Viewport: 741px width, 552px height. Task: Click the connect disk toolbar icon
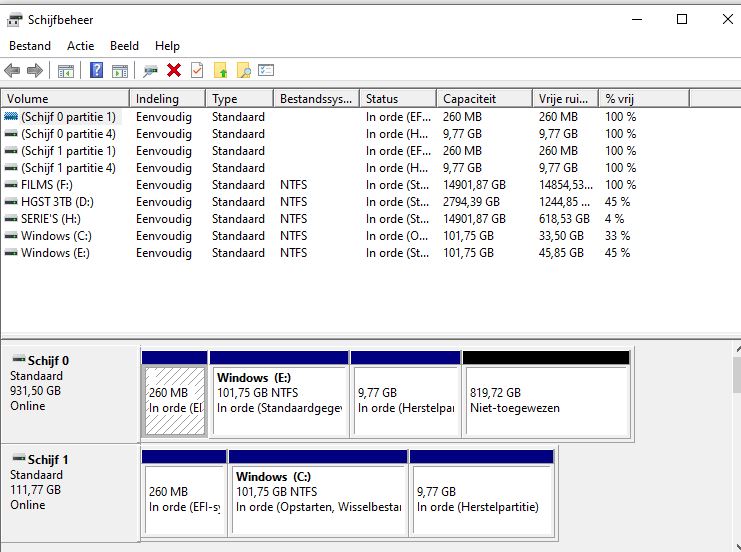(151, 70)
